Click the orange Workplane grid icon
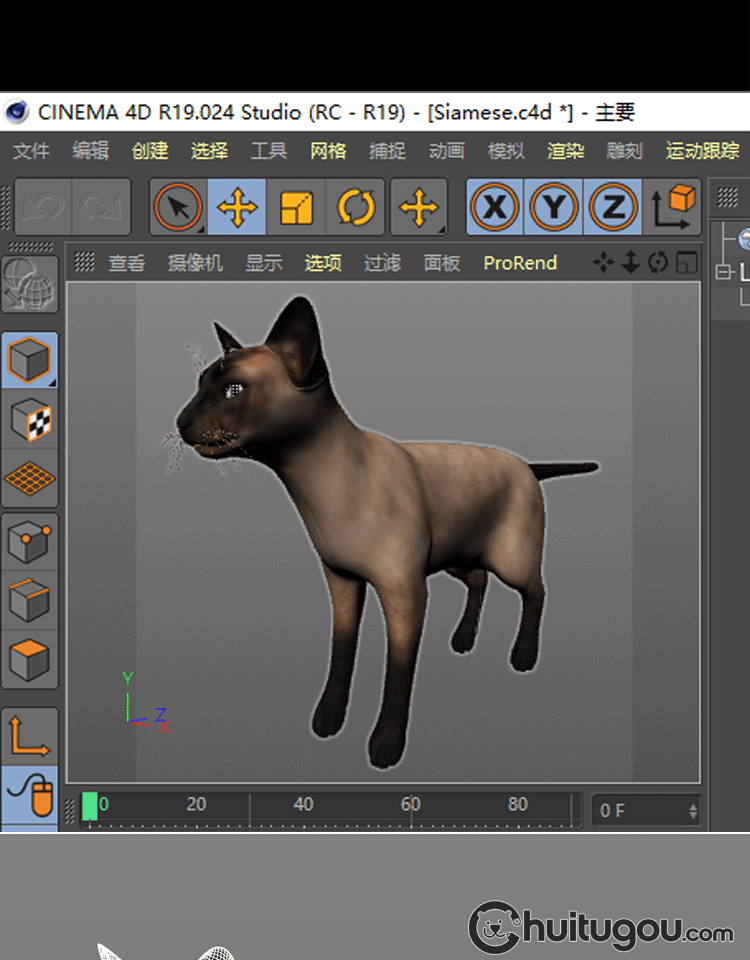Viewport: 750px width, 960px height. (29, 478)
